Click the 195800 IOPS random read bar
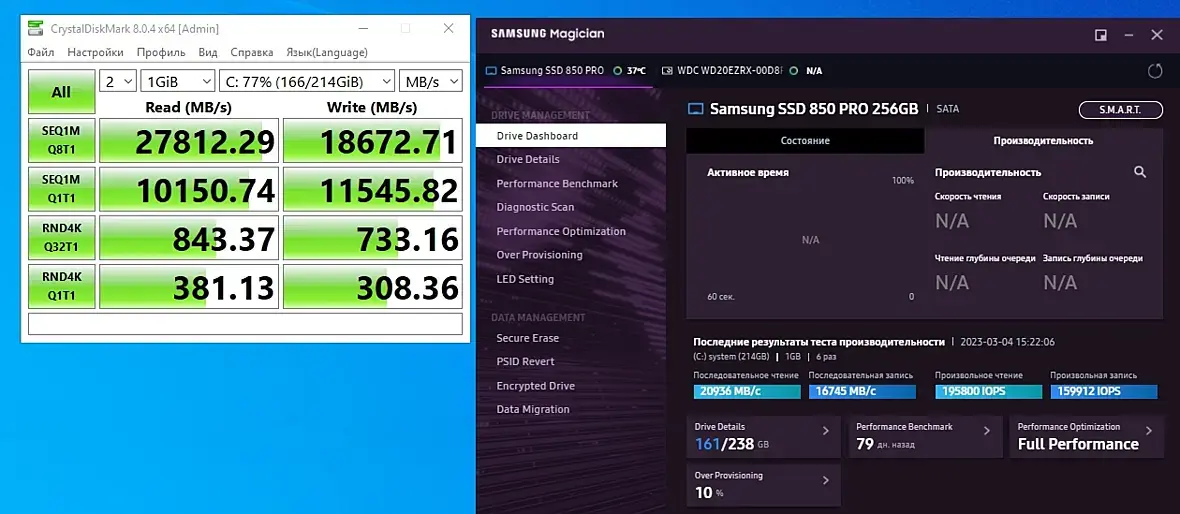This screenshot has height=514, width=1180. pyautogui.click(x=989, y=391)
